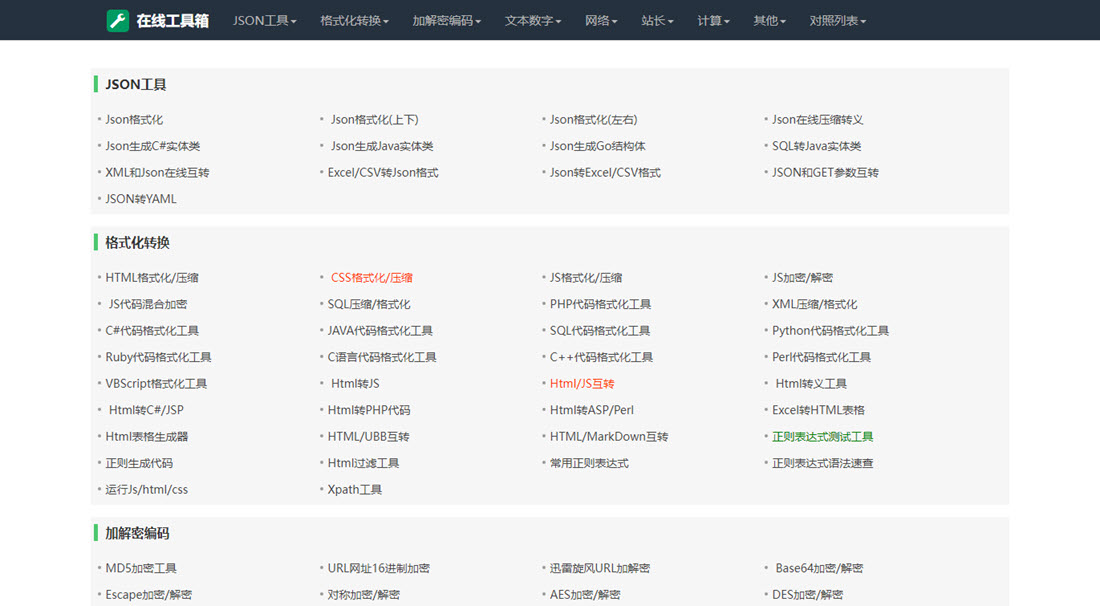
Task: Open the Json格式化(上下) tool link
Action: 374,119
